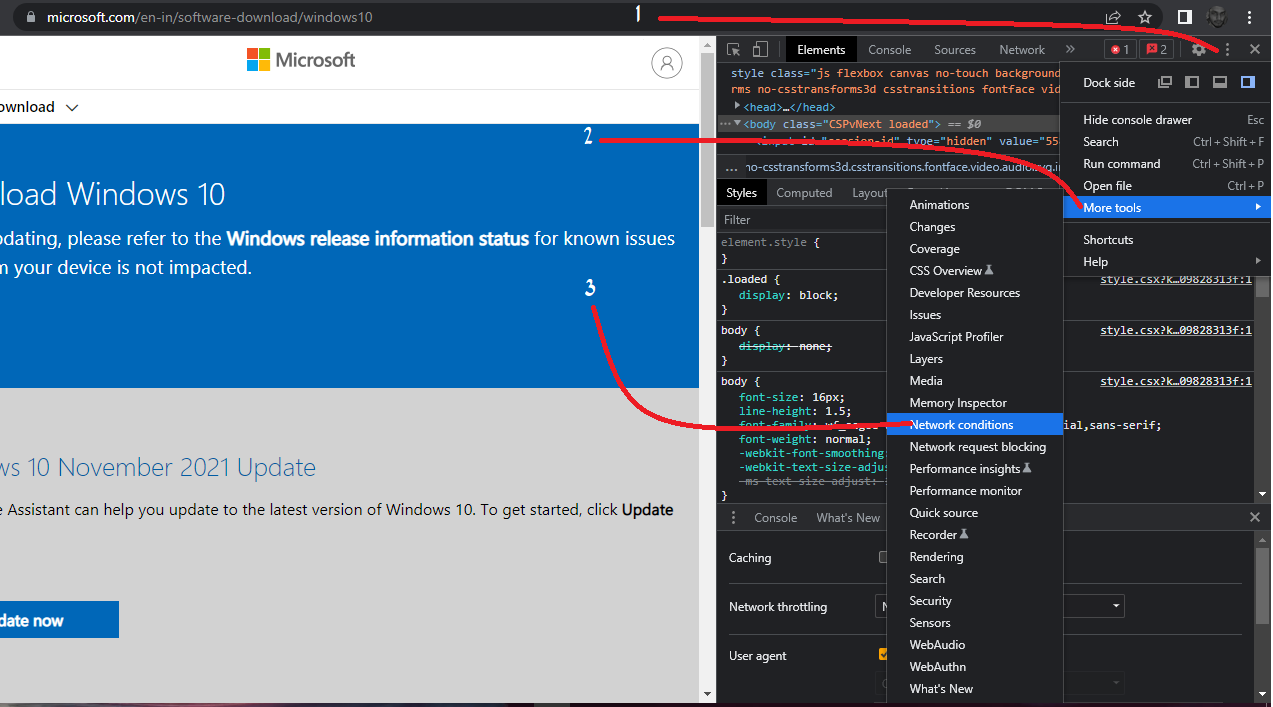Toggle the device toolbar icon
1273x707 pixels.
click(760, 49)
